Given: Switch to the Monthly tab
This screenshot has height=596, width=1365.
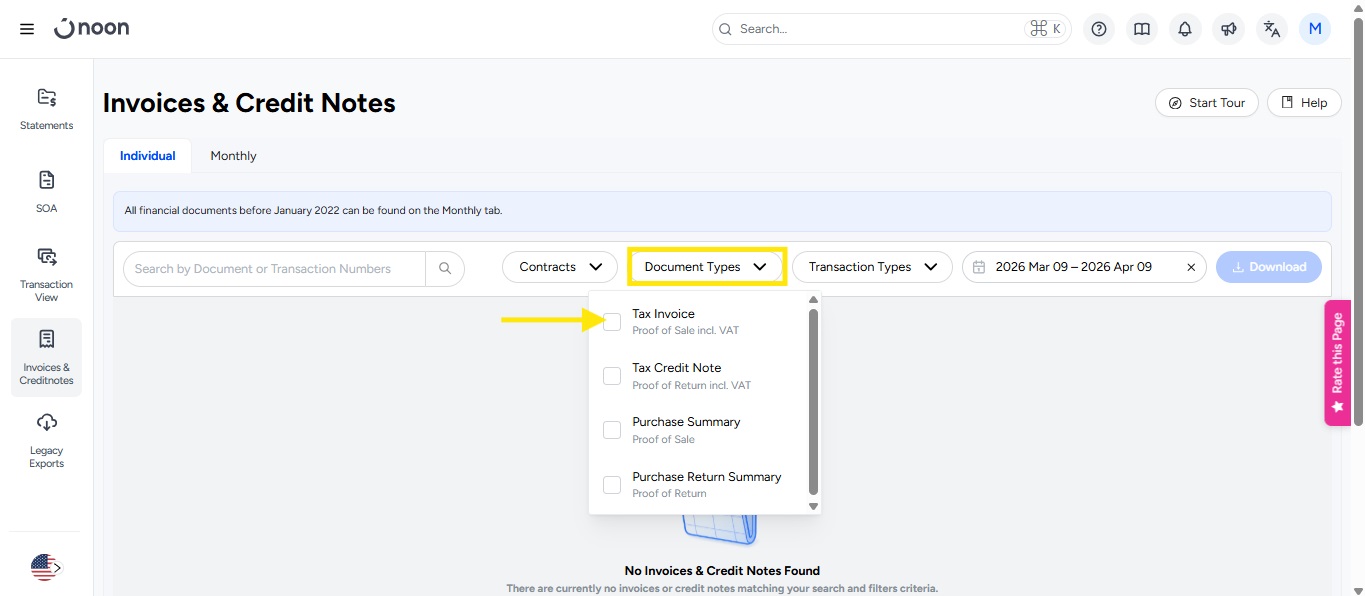Looking at the screenshot, I should (233, 156).
